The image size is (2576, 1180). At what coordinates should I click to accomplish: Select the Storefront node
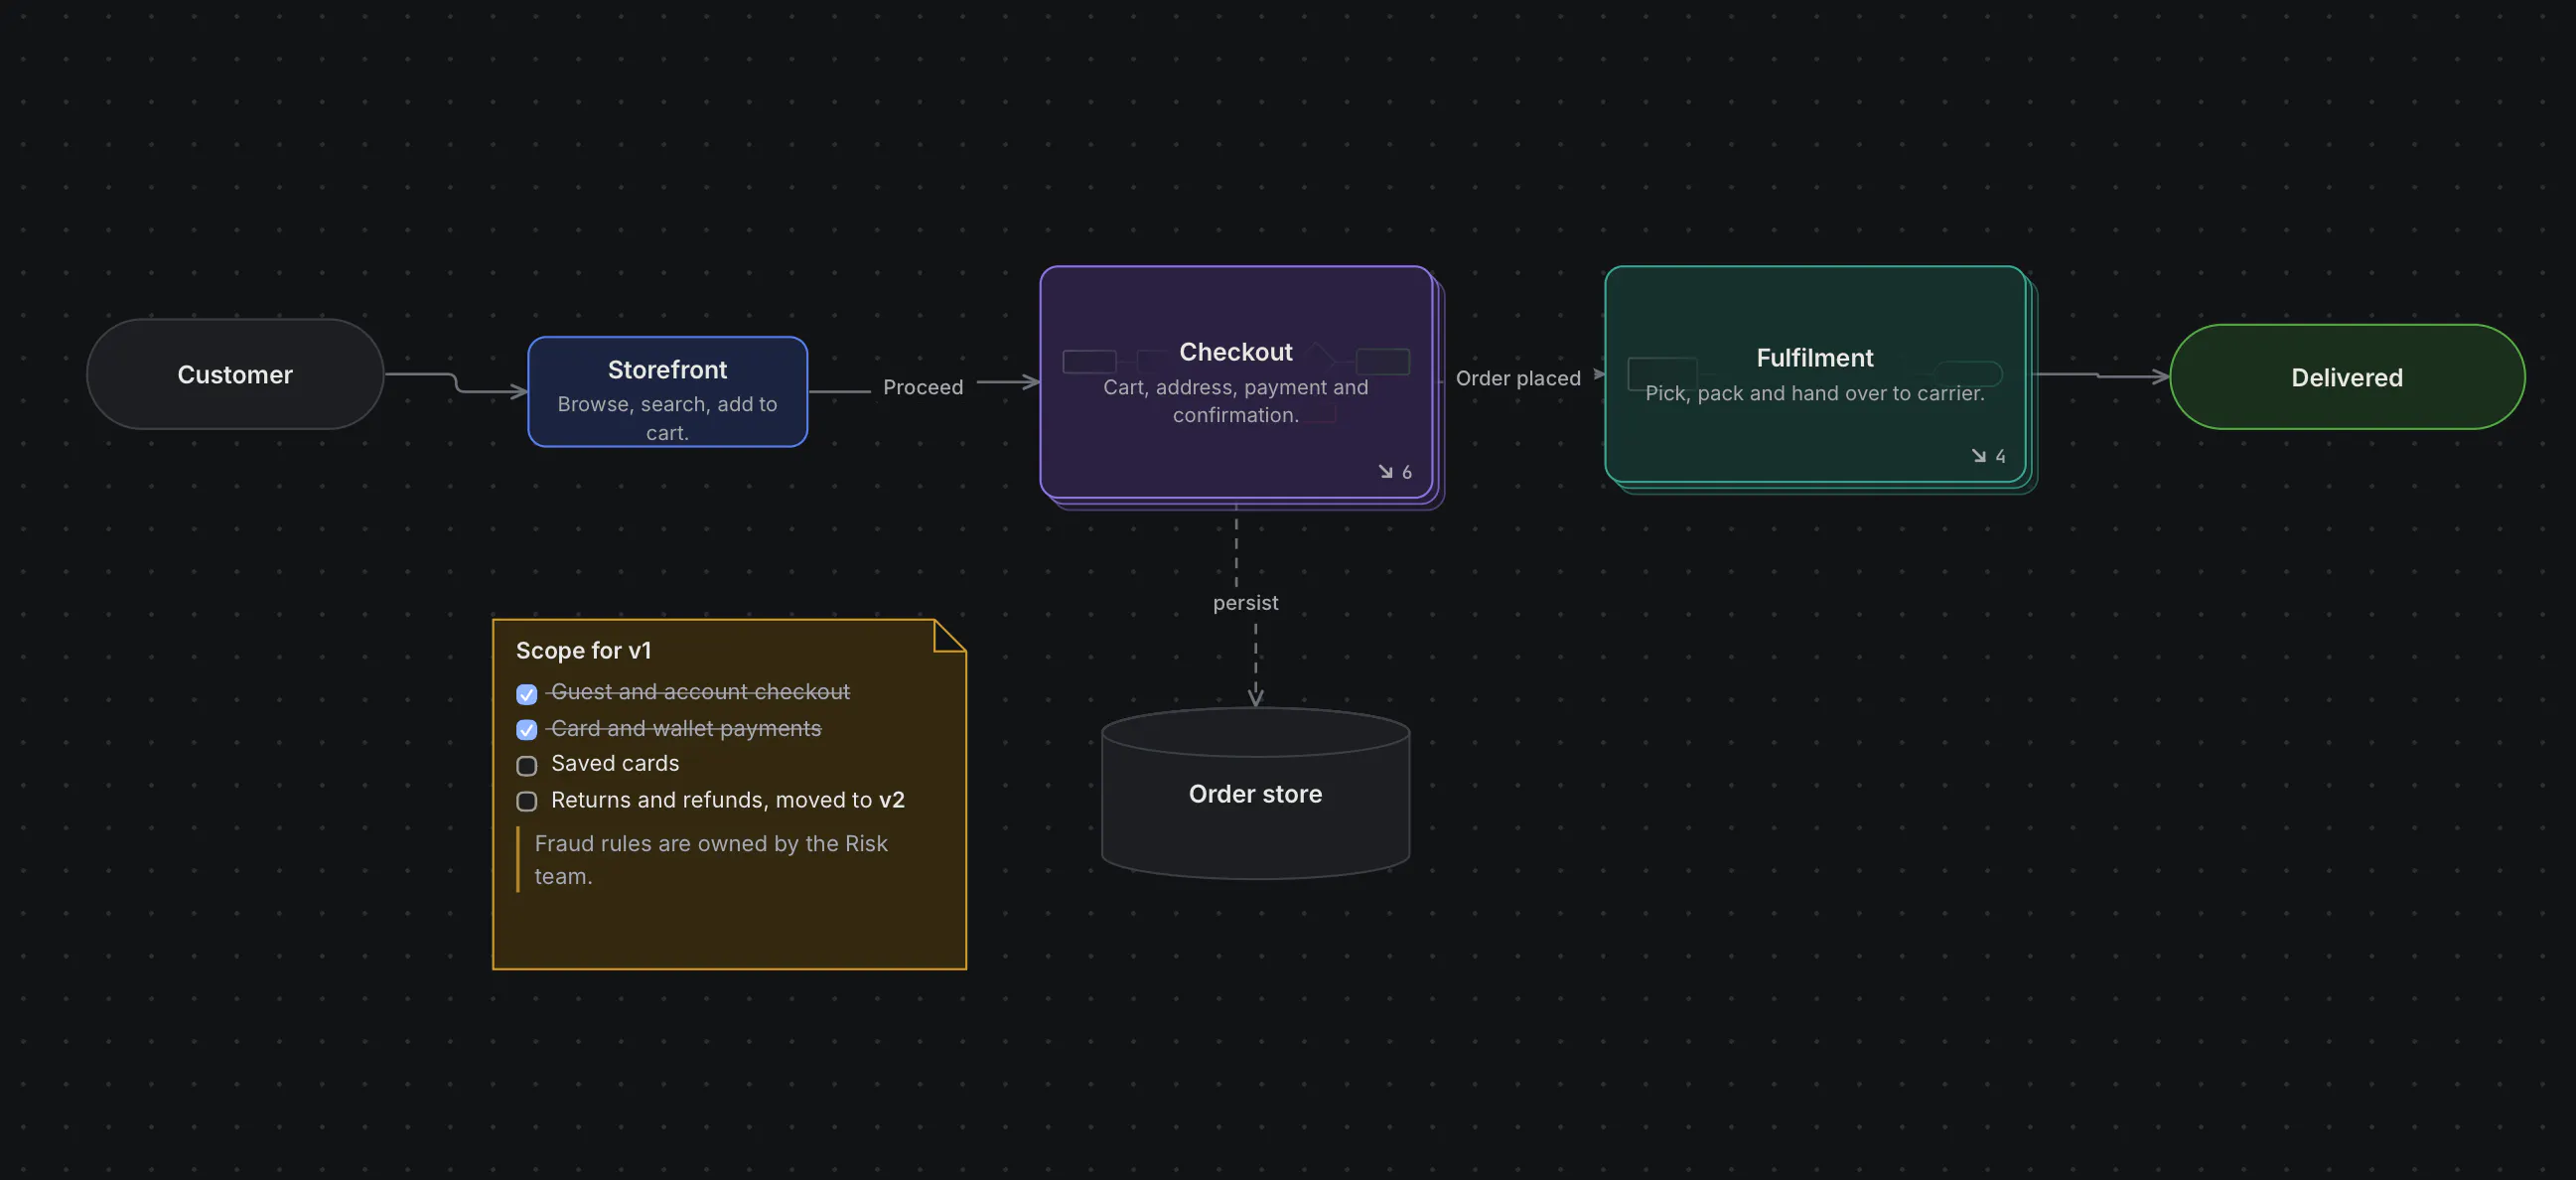point(667,391)
